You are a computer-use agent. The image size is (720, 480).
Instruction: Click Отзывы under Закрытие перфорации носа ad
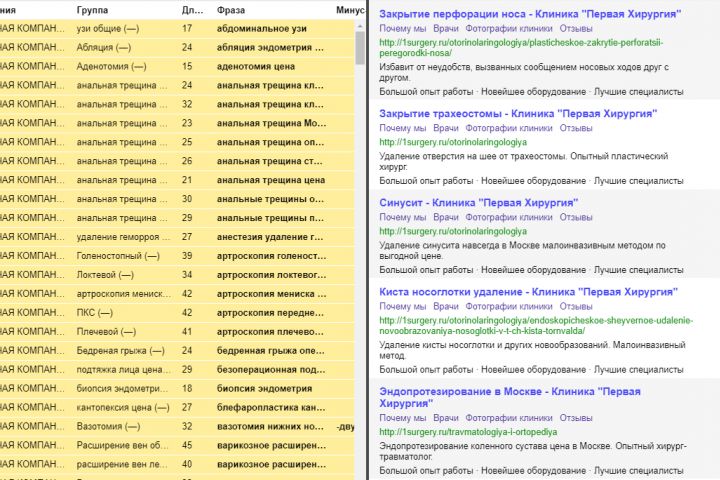point(576,28)
